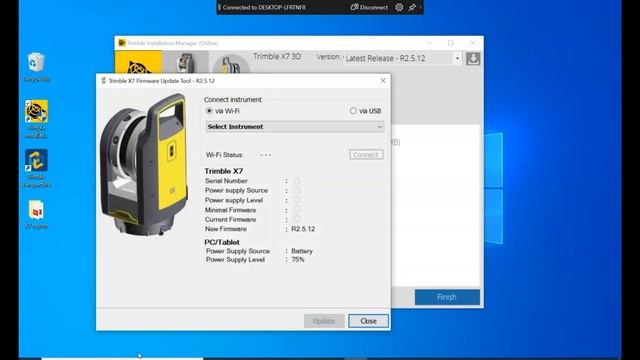The height and width of the screenshot is (360, 640).
Task: Click the Connect button
Action: point(366,155)
